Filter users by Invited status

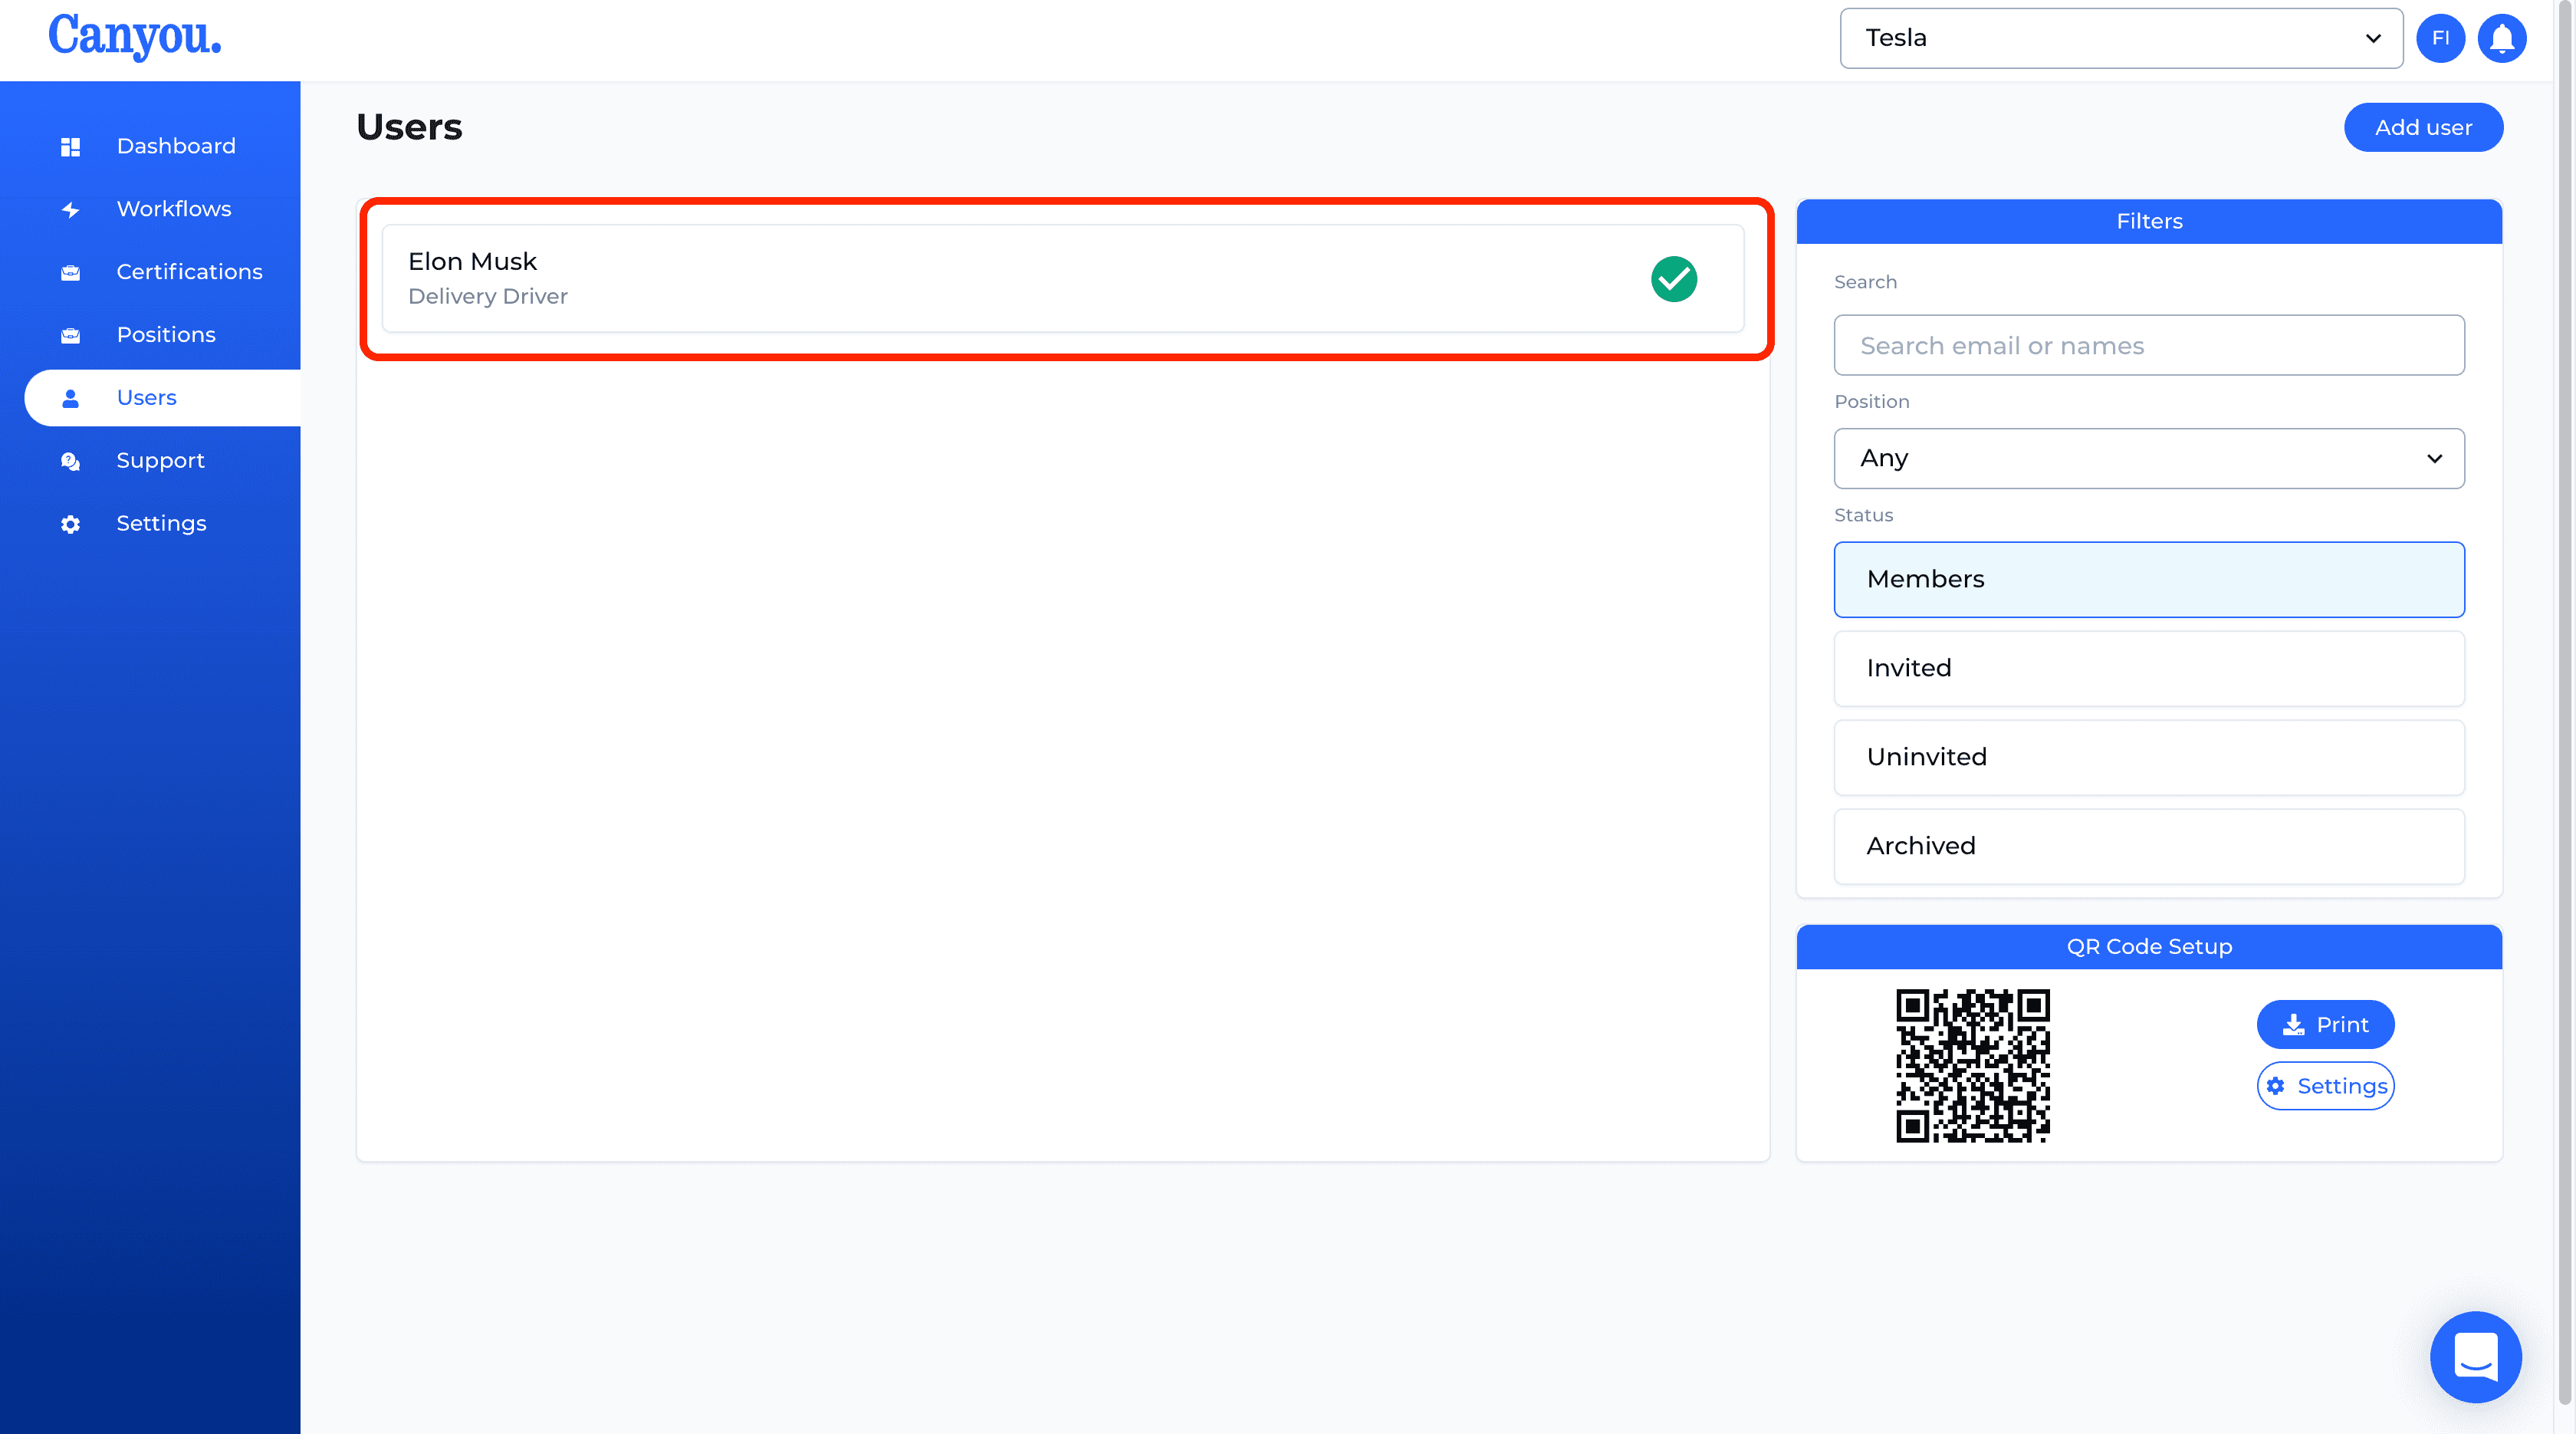click(2149, 668)
